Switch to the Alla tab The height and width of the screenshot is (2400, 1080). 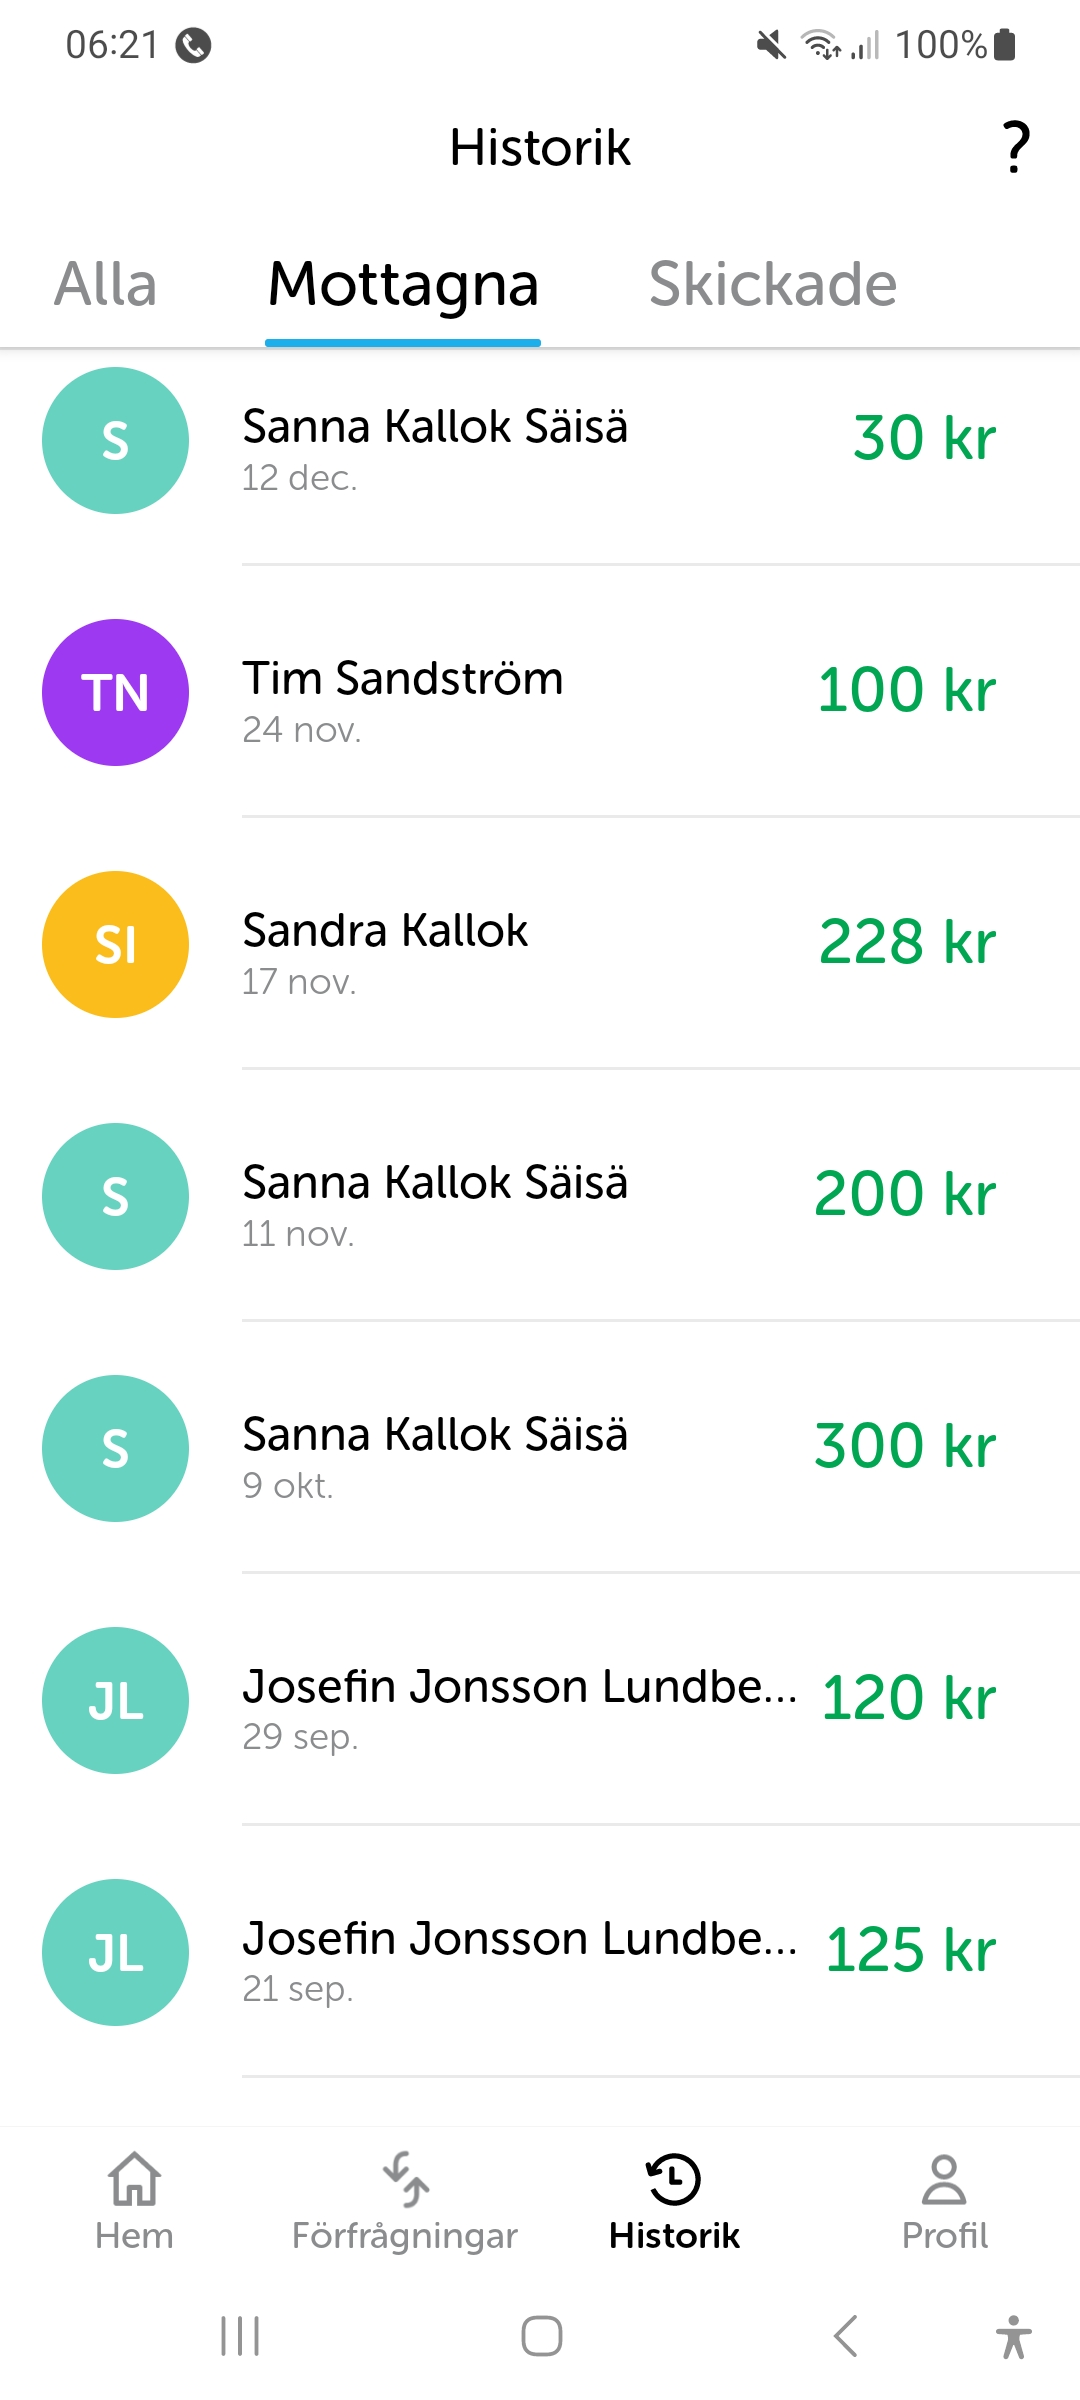(106, 284)
